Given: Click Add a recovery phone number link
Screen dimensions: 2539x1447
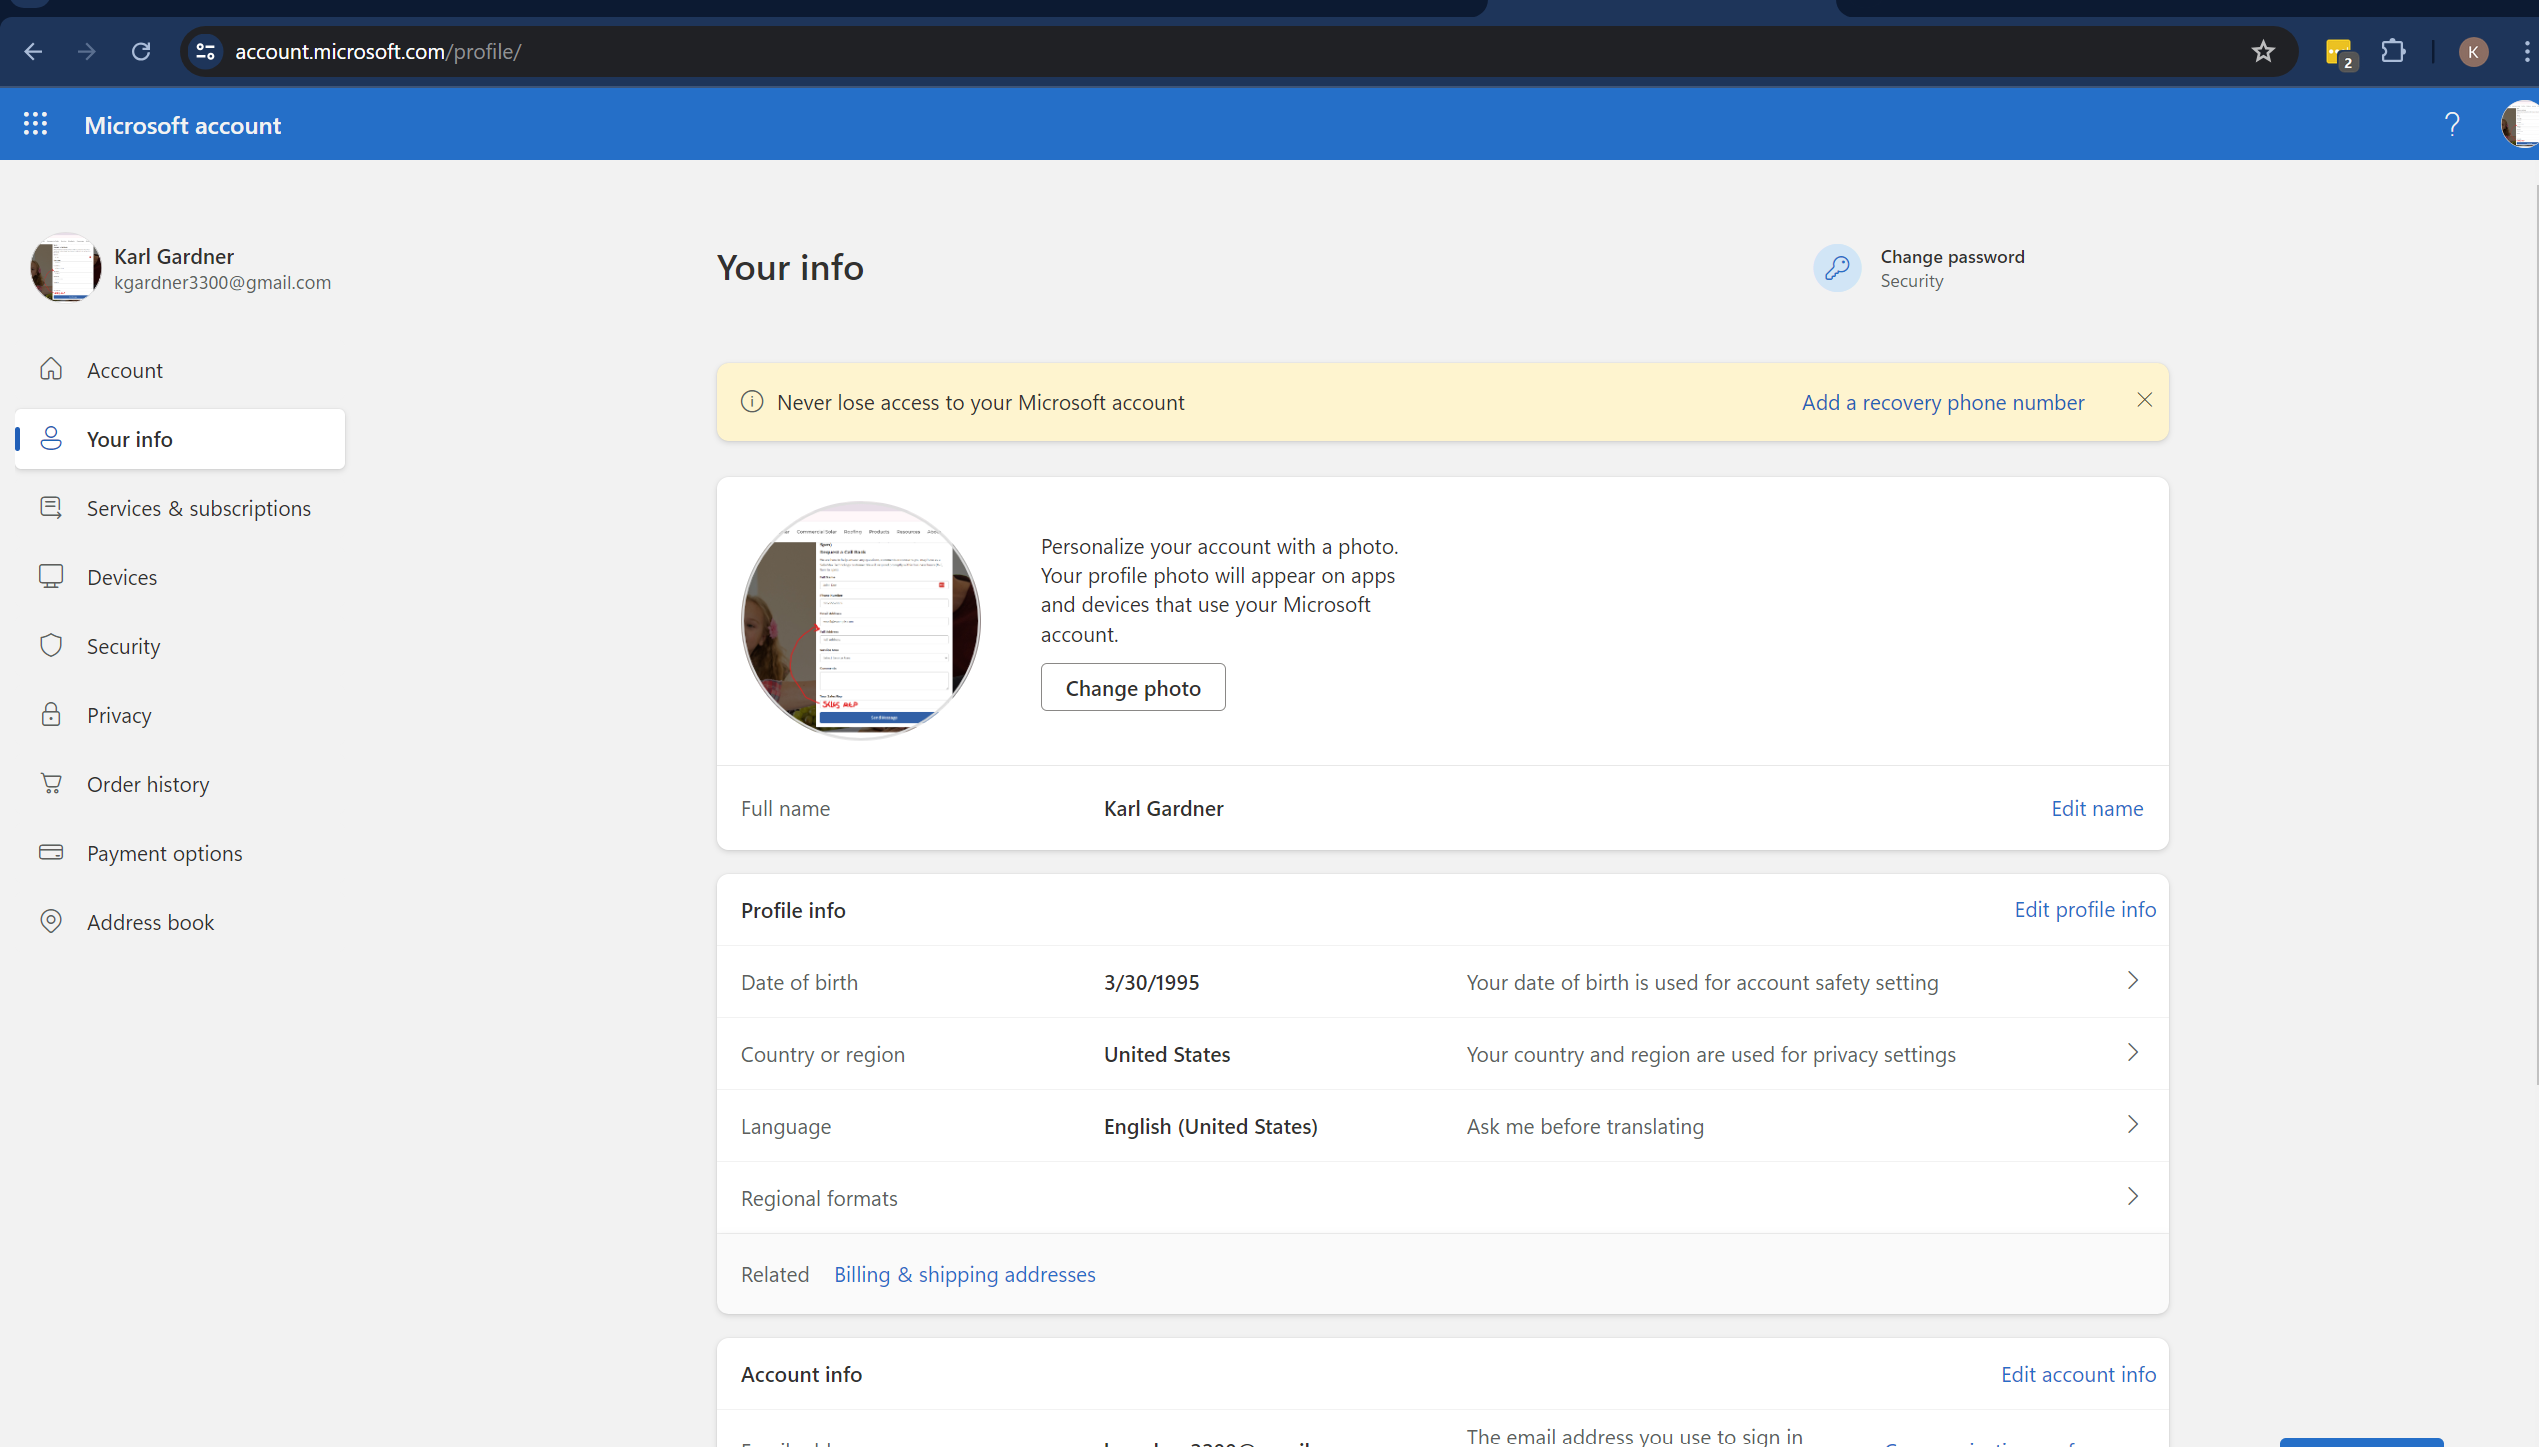Looking at the screenshot, I should click(x=1943, y=402).
